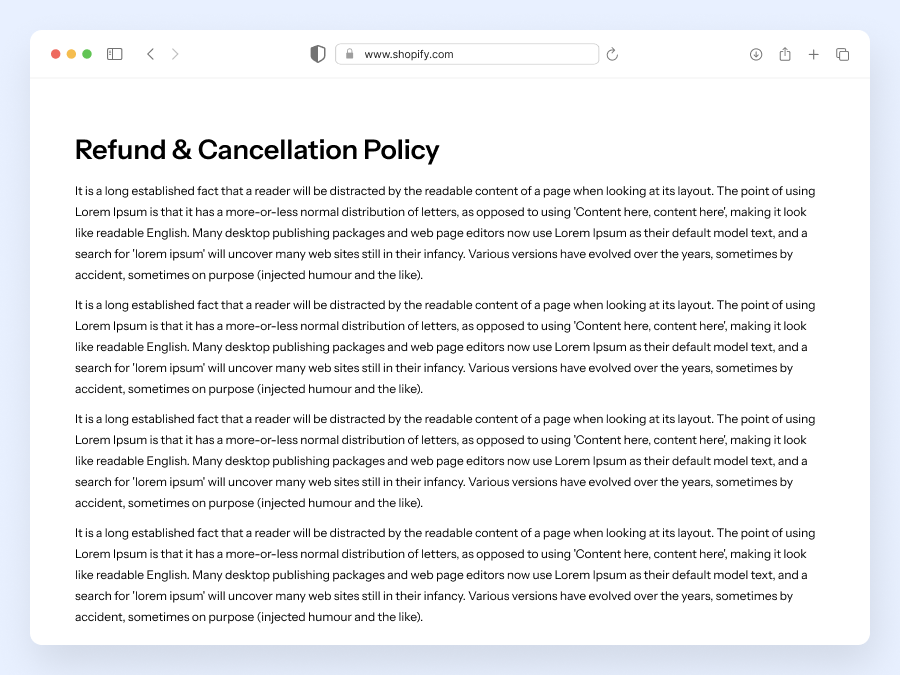Click the green full-screen window button

(x=87, y=54)
